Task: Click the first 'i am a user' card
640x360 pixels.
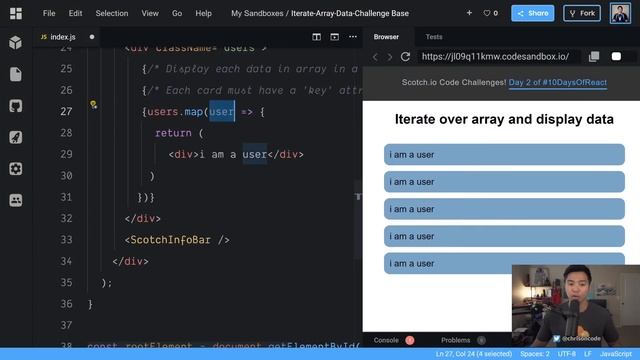Action: click(x=504, y=154)
